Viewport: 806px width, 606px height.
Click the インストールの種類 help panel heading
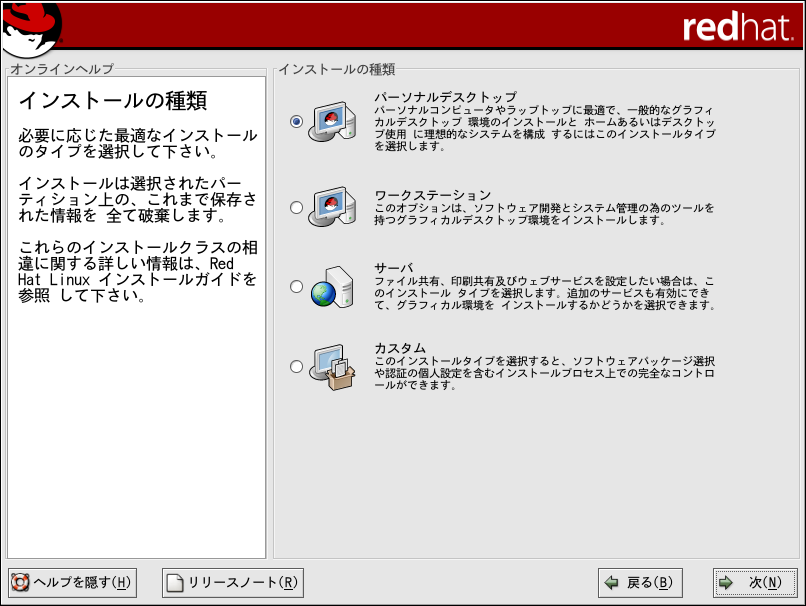[113, 101]
